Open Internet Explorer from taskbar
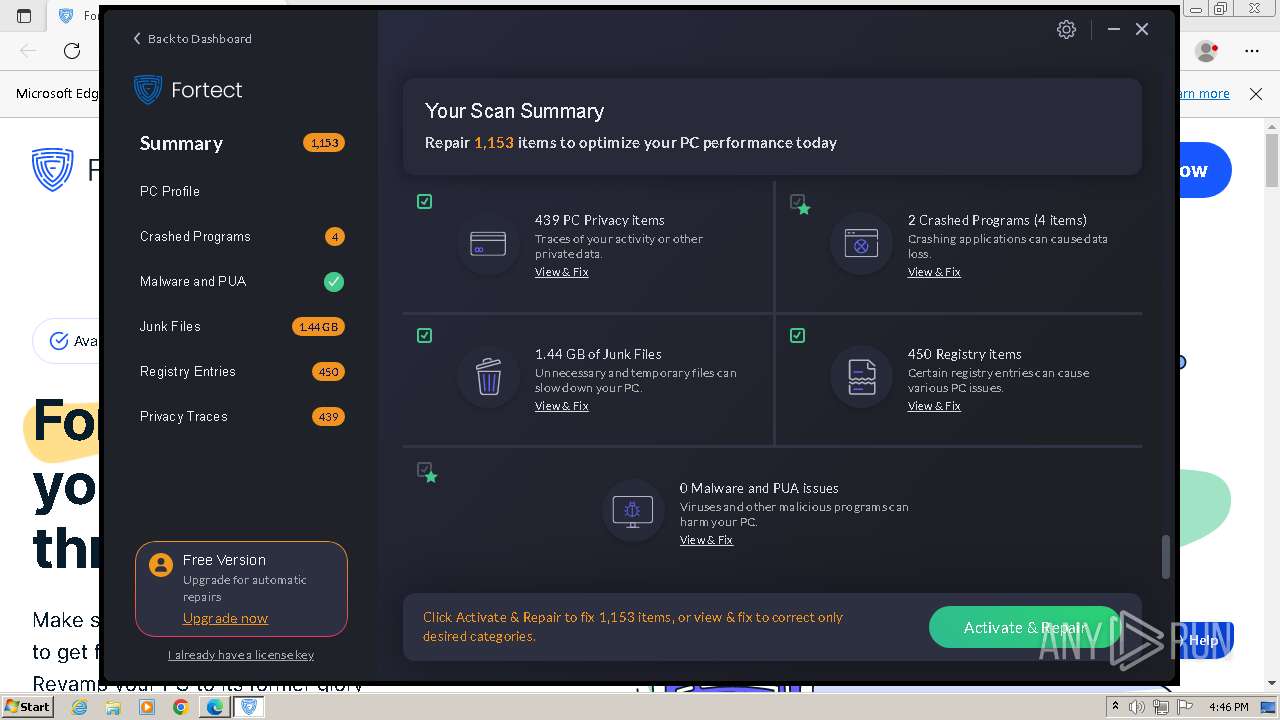The width and height of the screenshot is (1280, 720). coord(79,707)
